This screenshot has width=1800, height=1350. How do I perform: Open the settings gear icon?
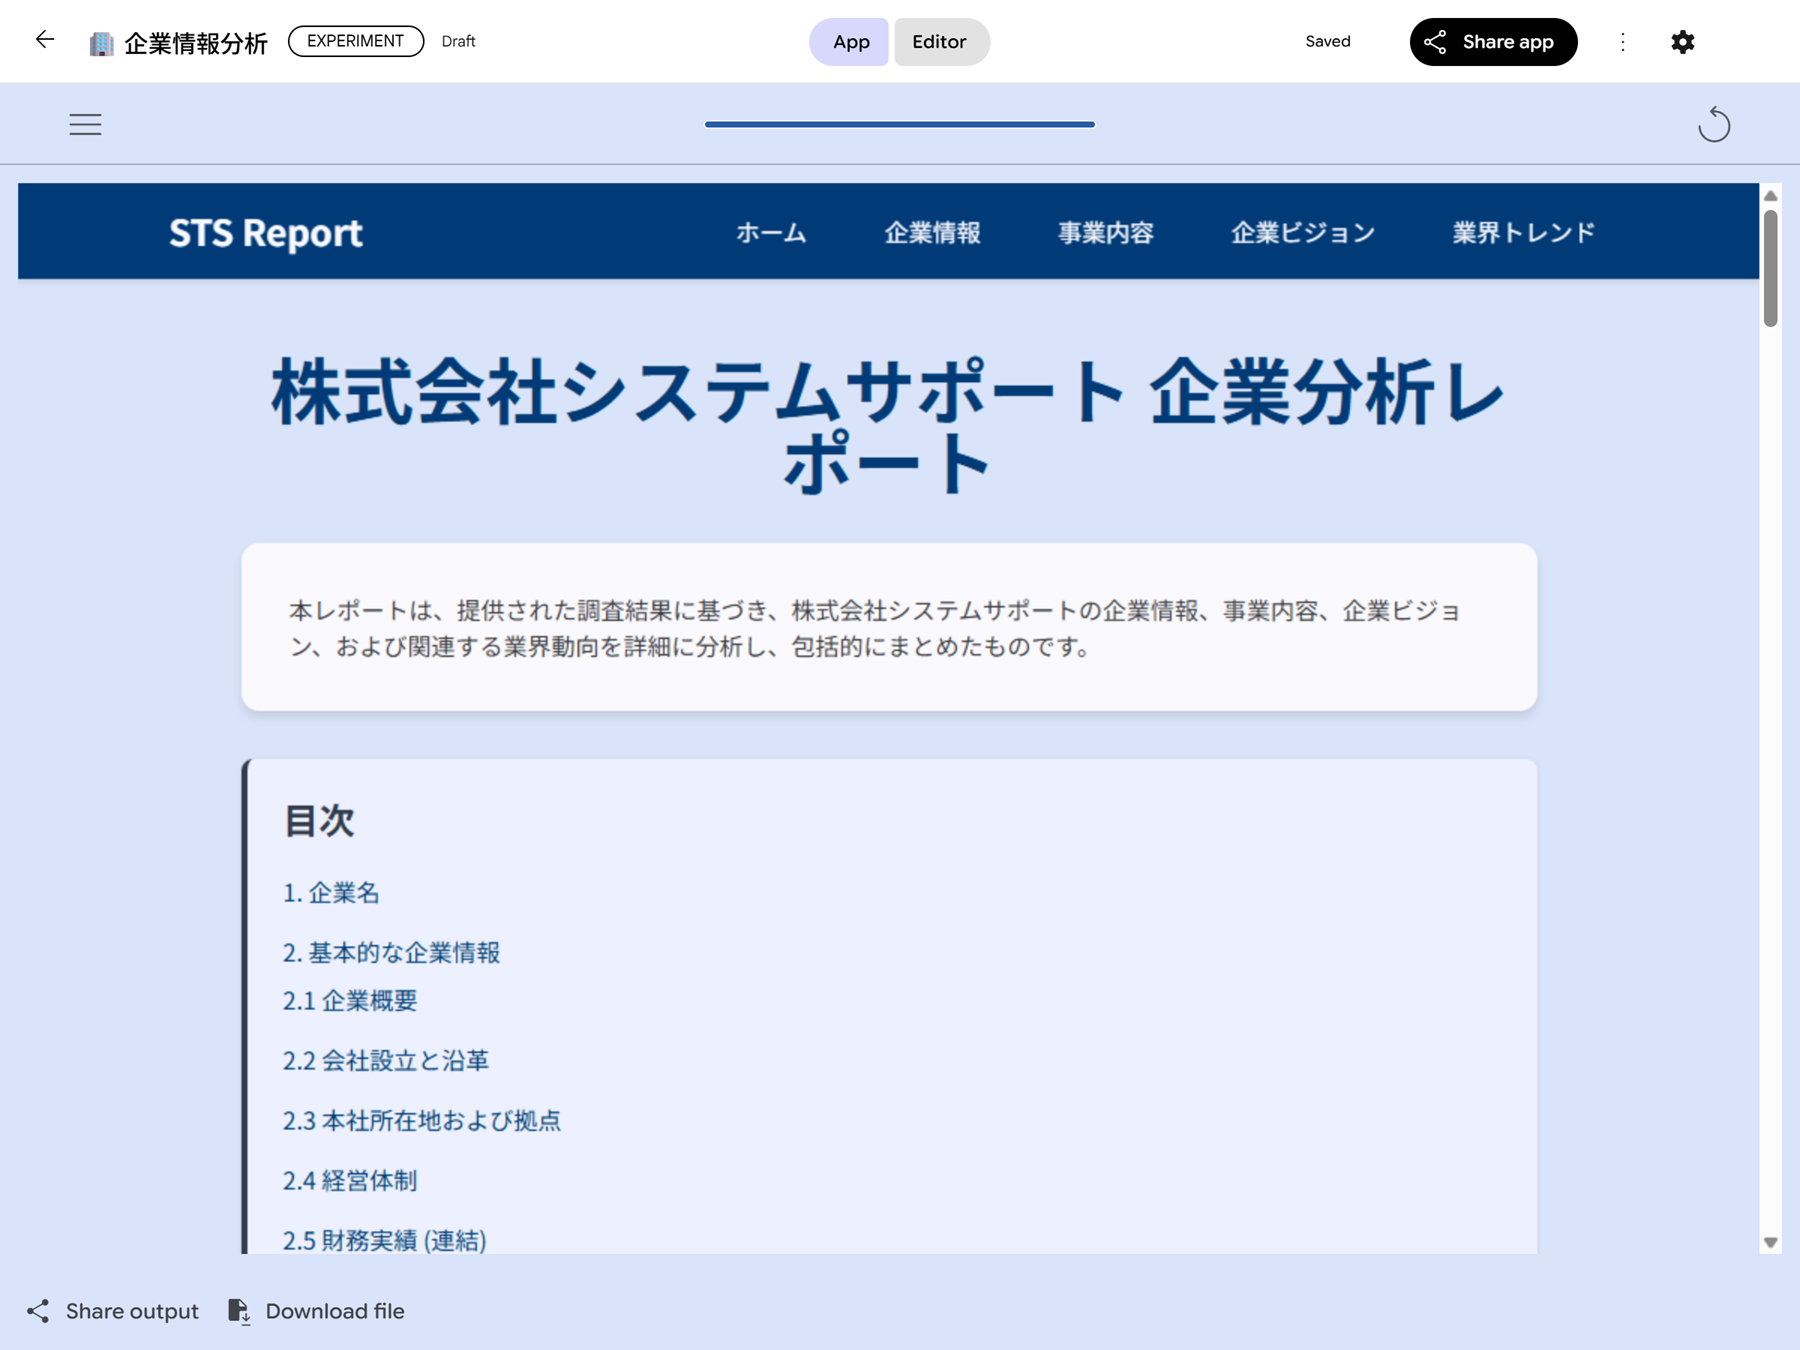1683,42
